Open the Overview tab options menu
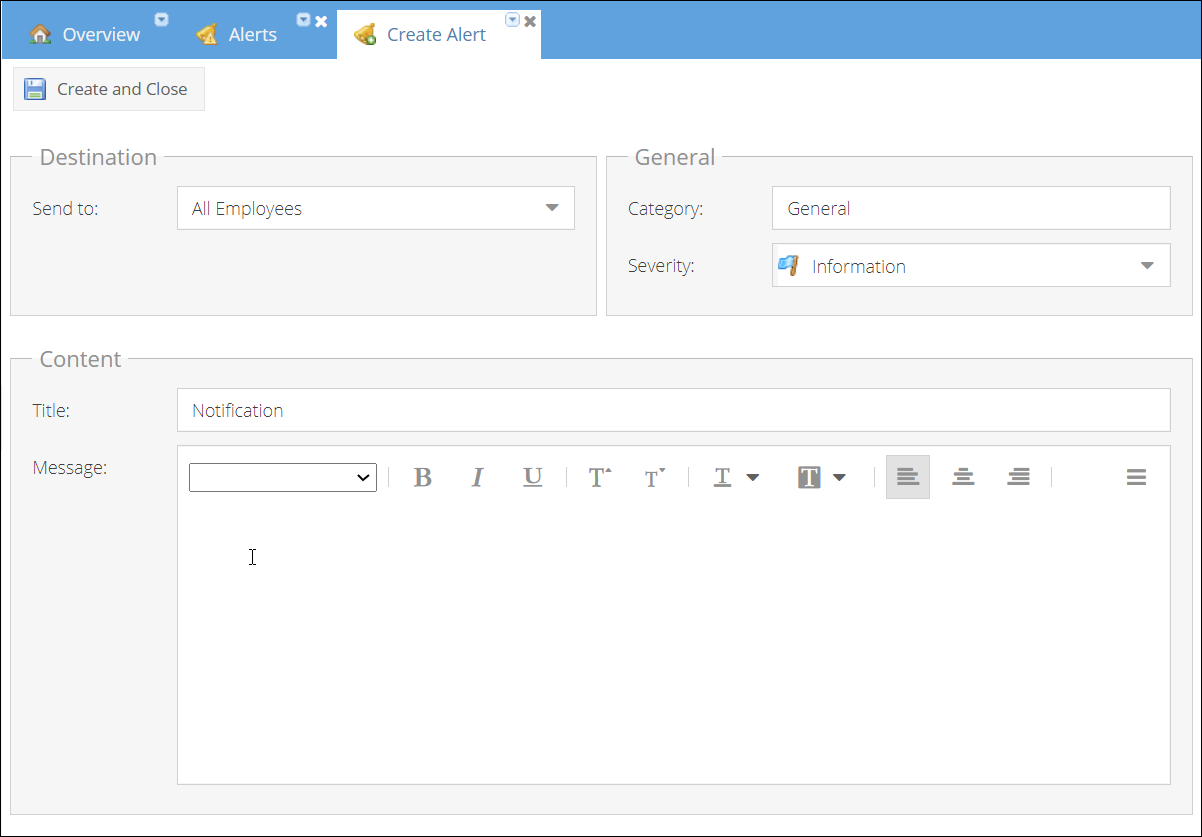This screenshot has height=837, width=1202. (x=161, y=19)
